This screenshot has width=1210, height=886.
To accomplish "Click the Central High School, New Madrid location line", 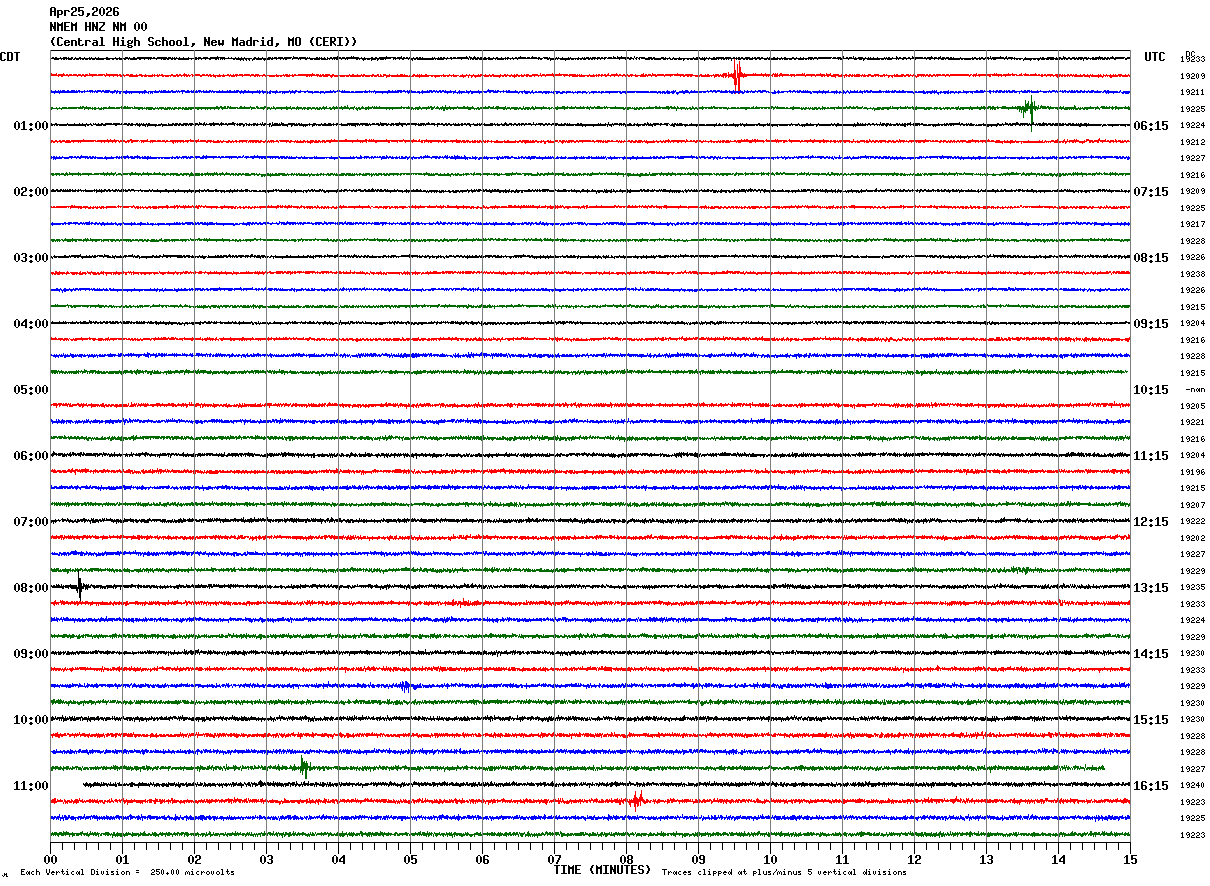I will (203, 42).
